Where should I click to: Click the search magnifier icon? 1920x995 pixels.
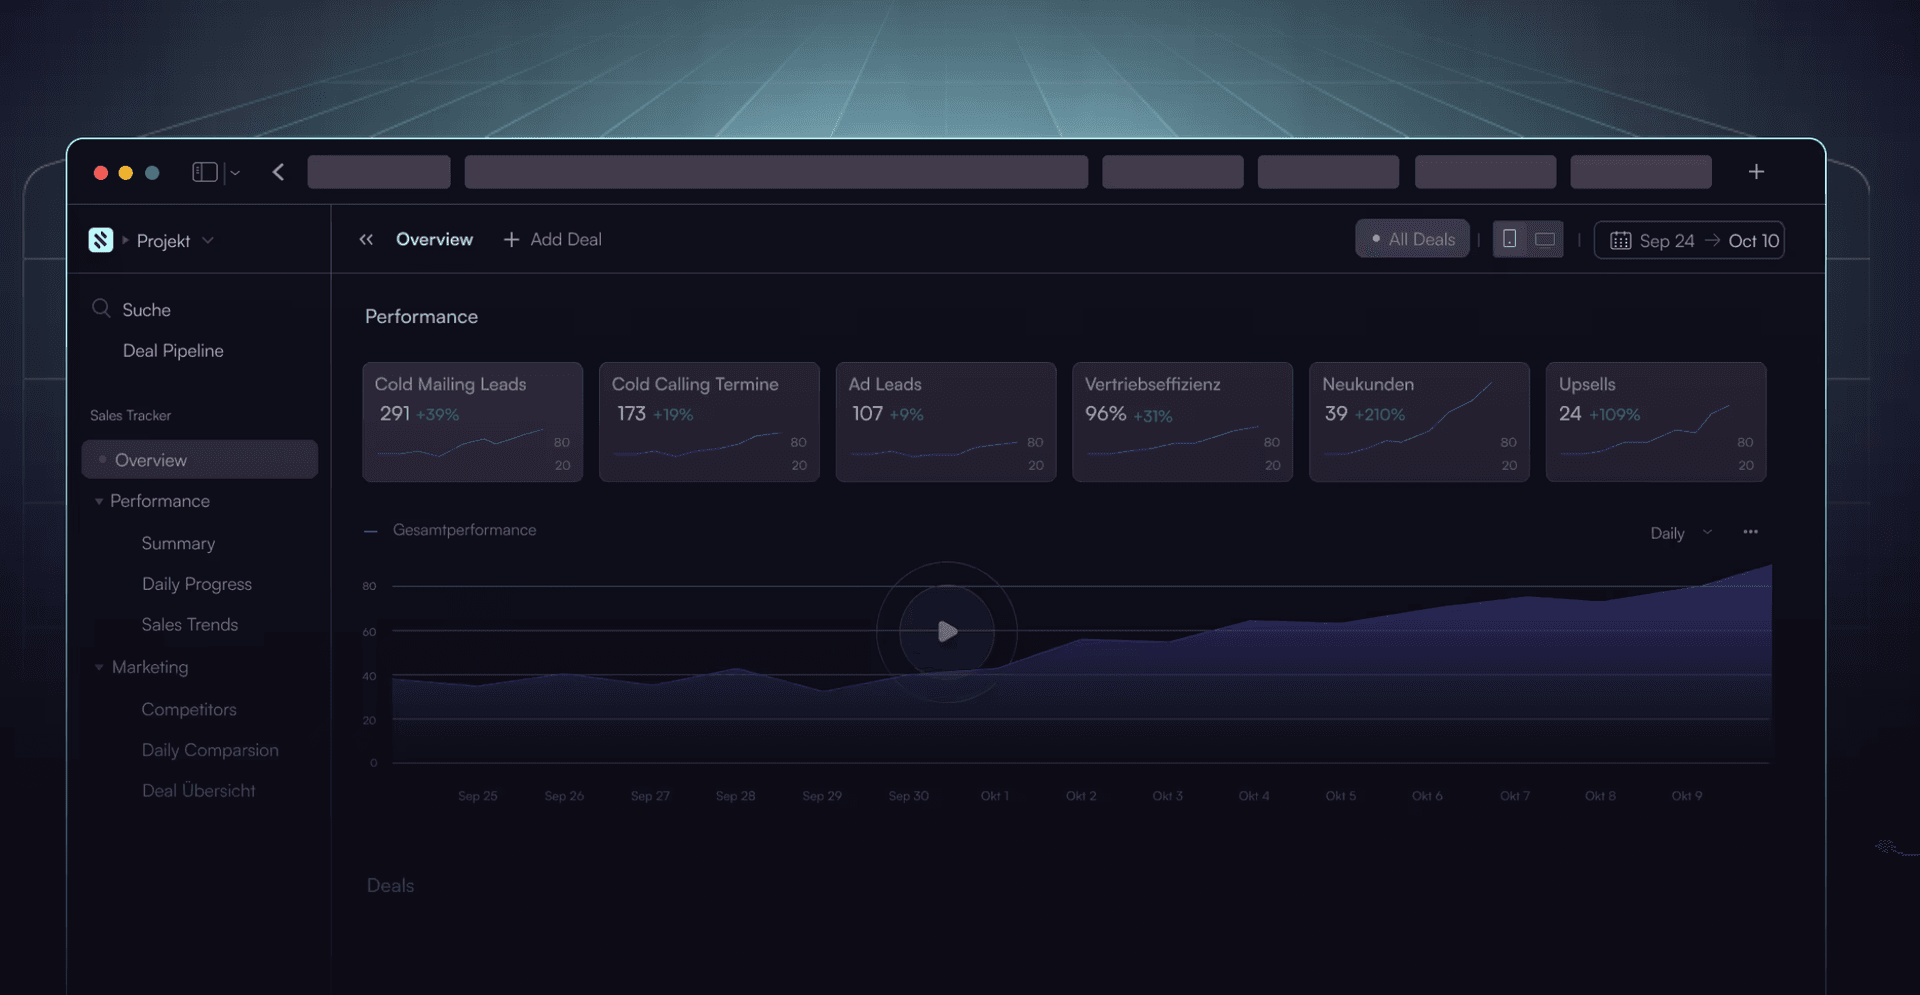[x=101, y=309]
